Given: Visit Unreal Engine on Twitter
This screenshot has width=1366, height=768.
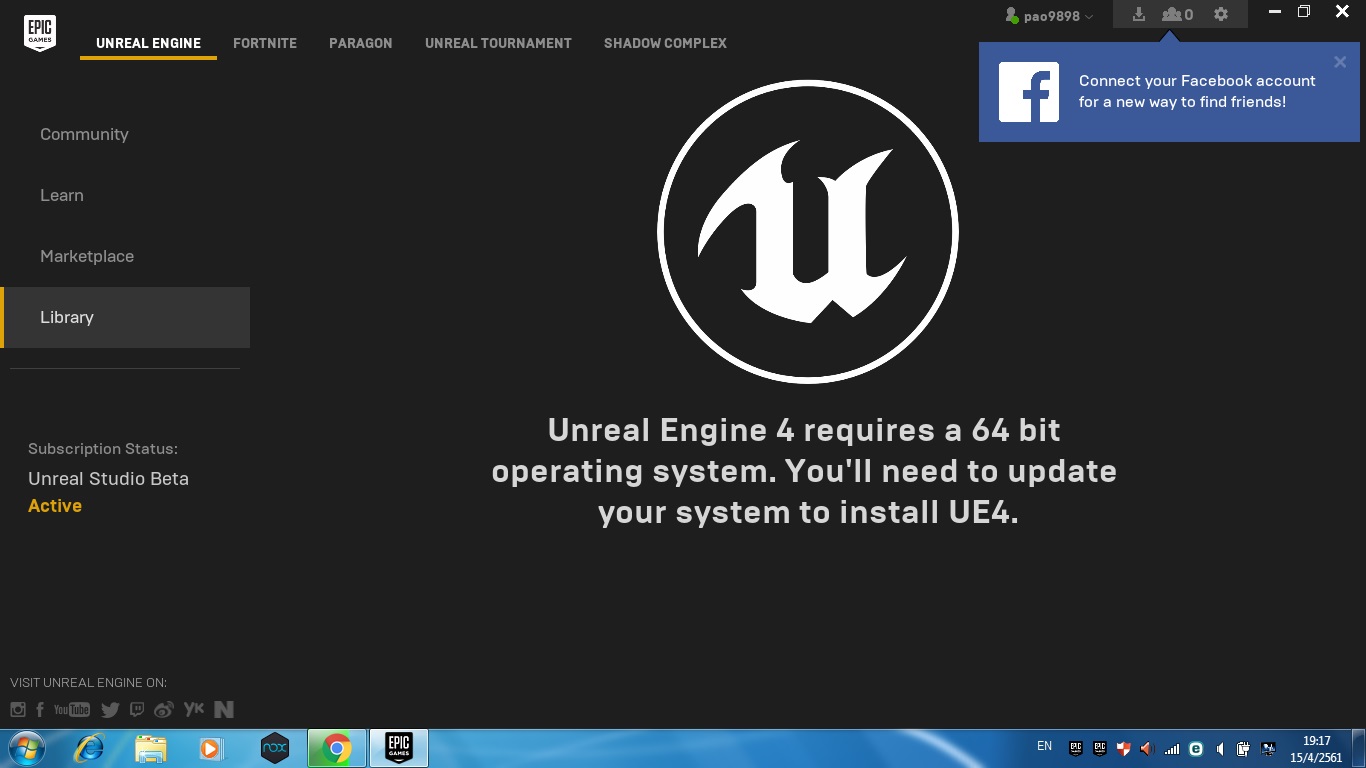Looking at the screenshot, I should coord(110,710).
